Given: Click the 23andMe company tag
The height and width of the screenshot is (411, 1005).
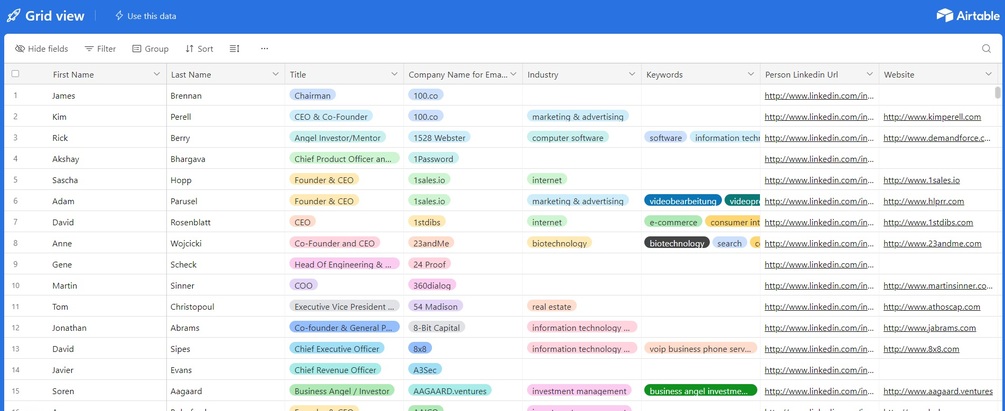Looking at the screenshot, I should click(x=431, y=244).
